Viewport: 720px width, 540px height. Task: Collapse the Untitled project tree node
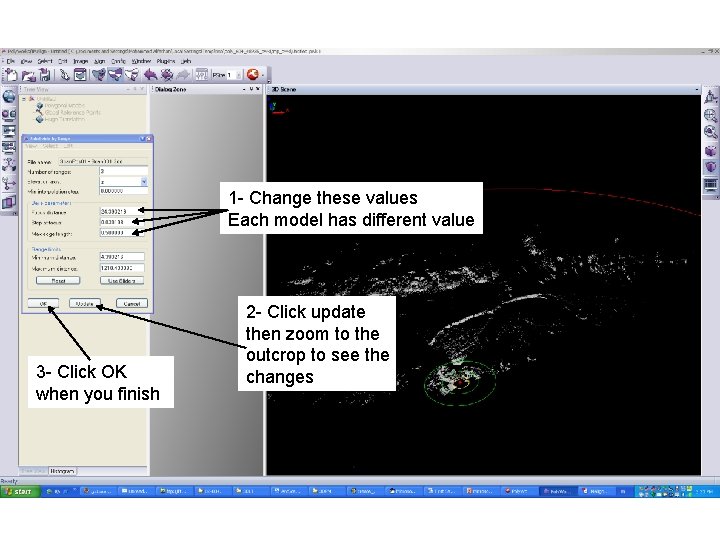[25, 99]
